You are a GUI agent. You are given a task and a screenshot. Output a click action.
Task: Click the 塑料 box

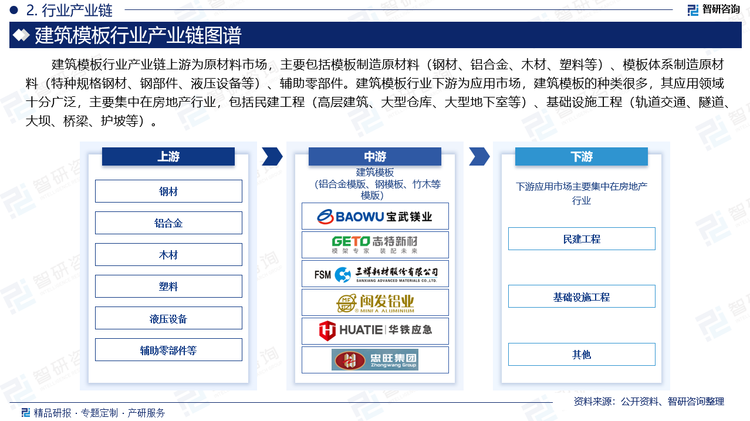click(168, 287)
